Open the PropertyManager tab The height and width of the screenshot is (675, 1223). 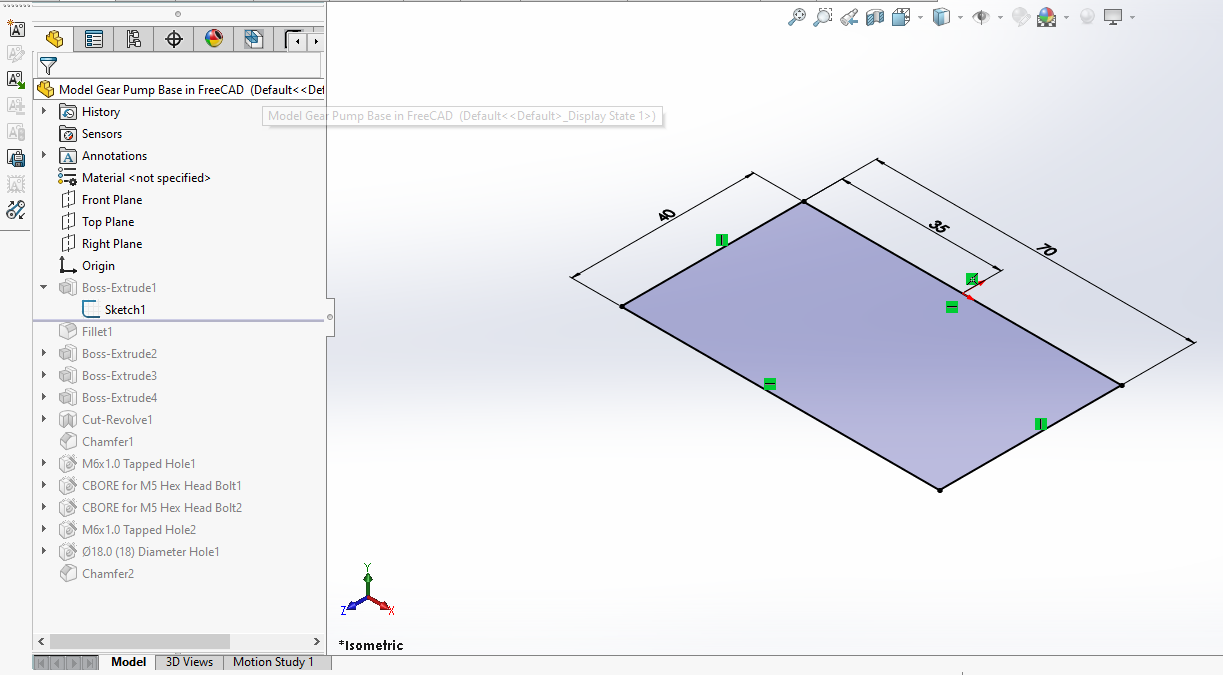(94, 40)
